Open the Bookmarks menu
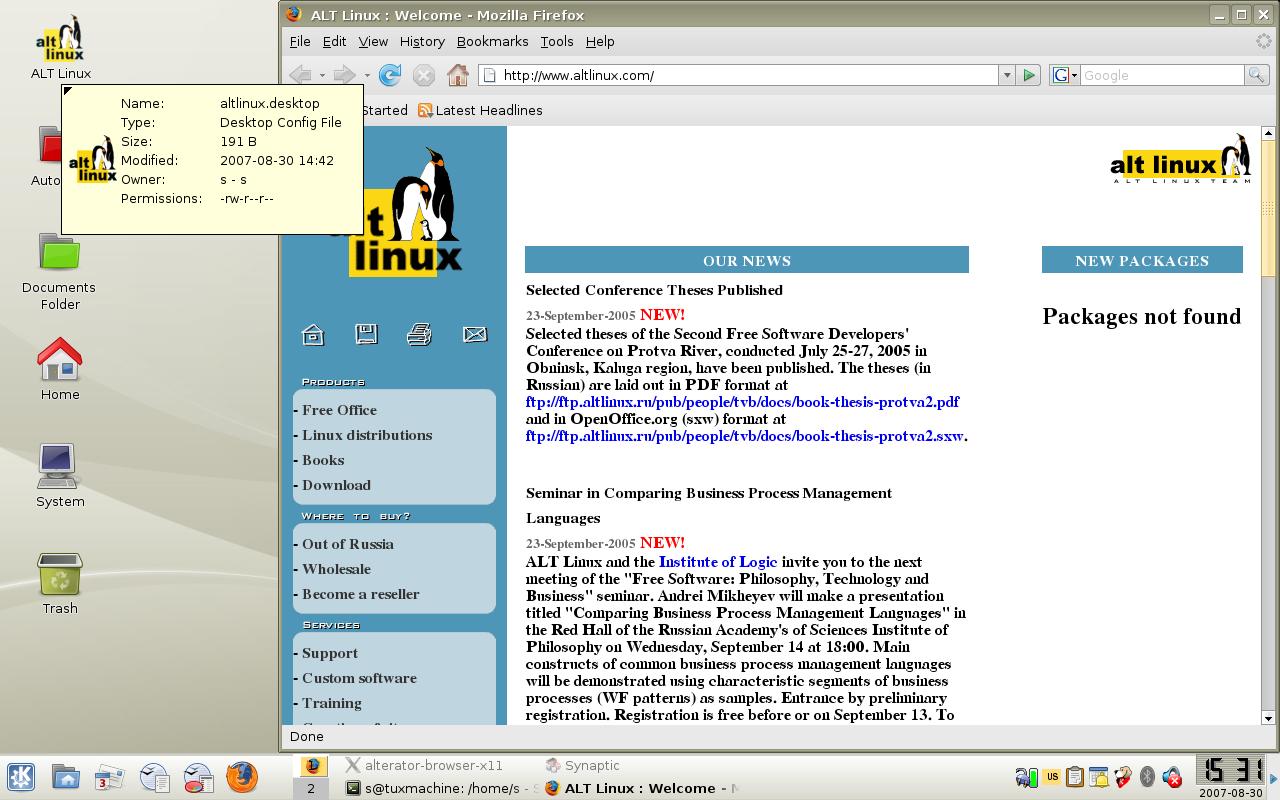This screenshot has height=800, width=1280. 492,41
